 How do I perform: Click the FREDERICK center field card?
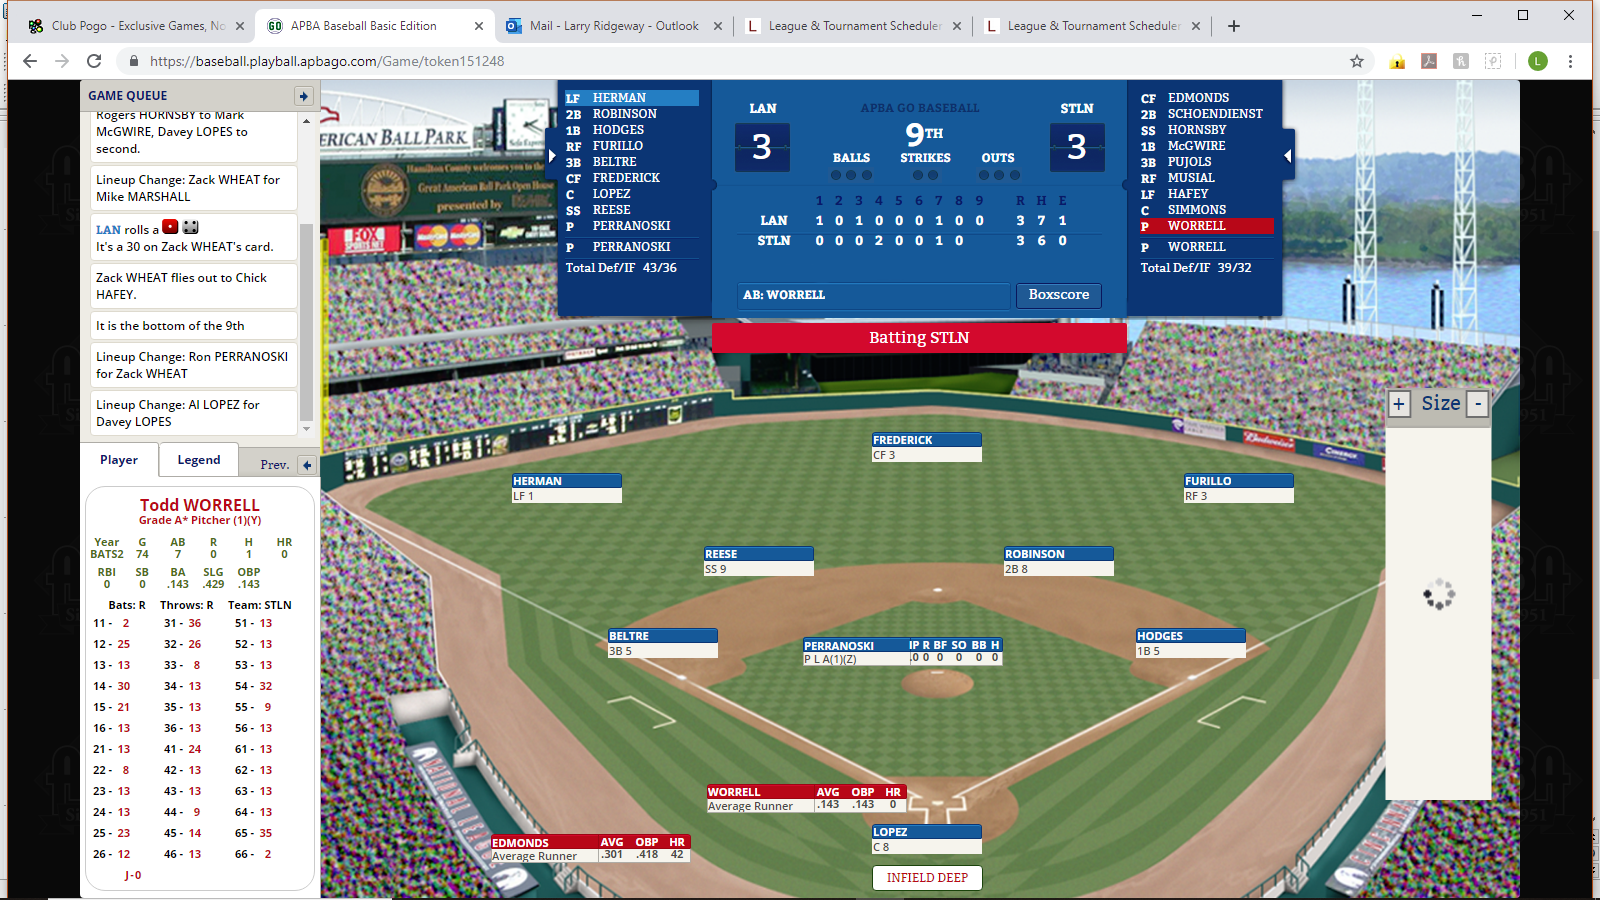click(926, 447)
